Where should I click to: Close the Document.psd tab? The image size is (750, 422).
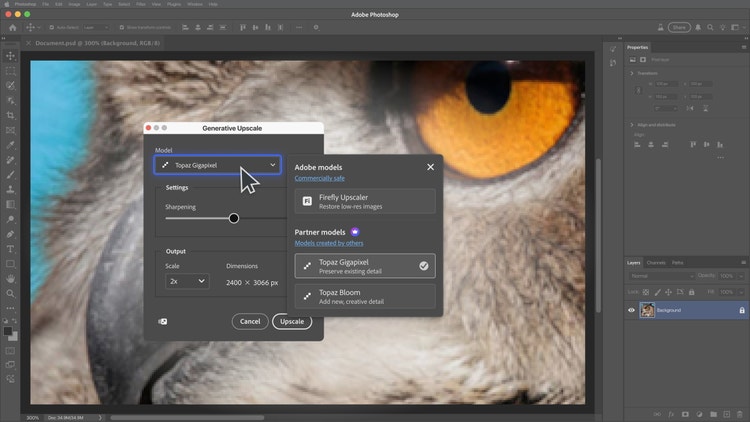(x=29, y=43)
